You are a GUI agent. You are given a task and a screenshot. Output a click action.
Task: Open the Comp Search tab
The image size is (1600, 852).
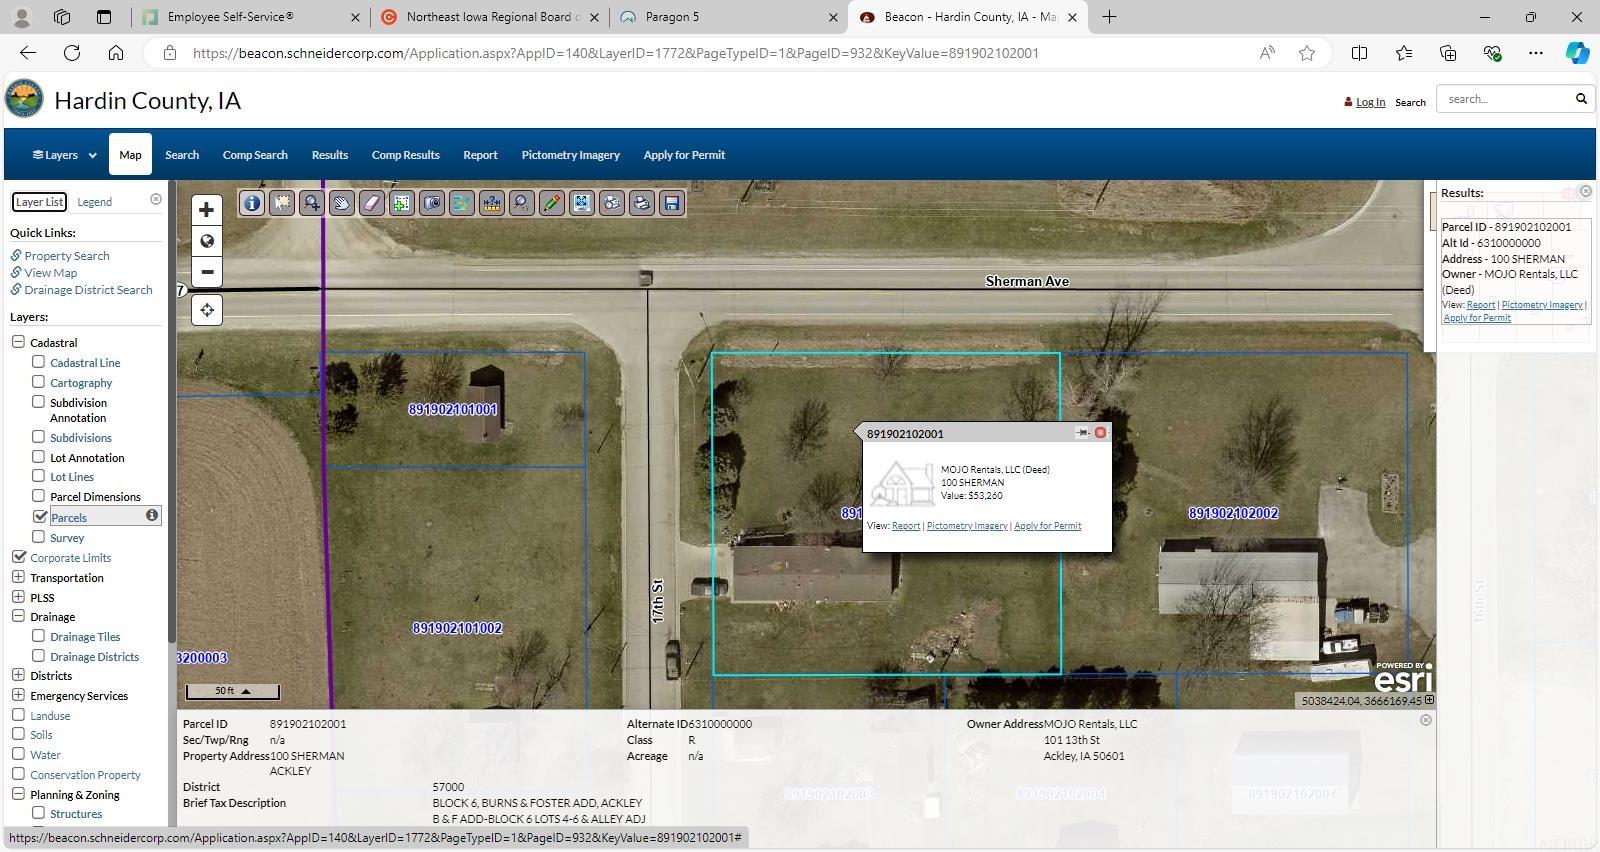(x=255, y=155)
